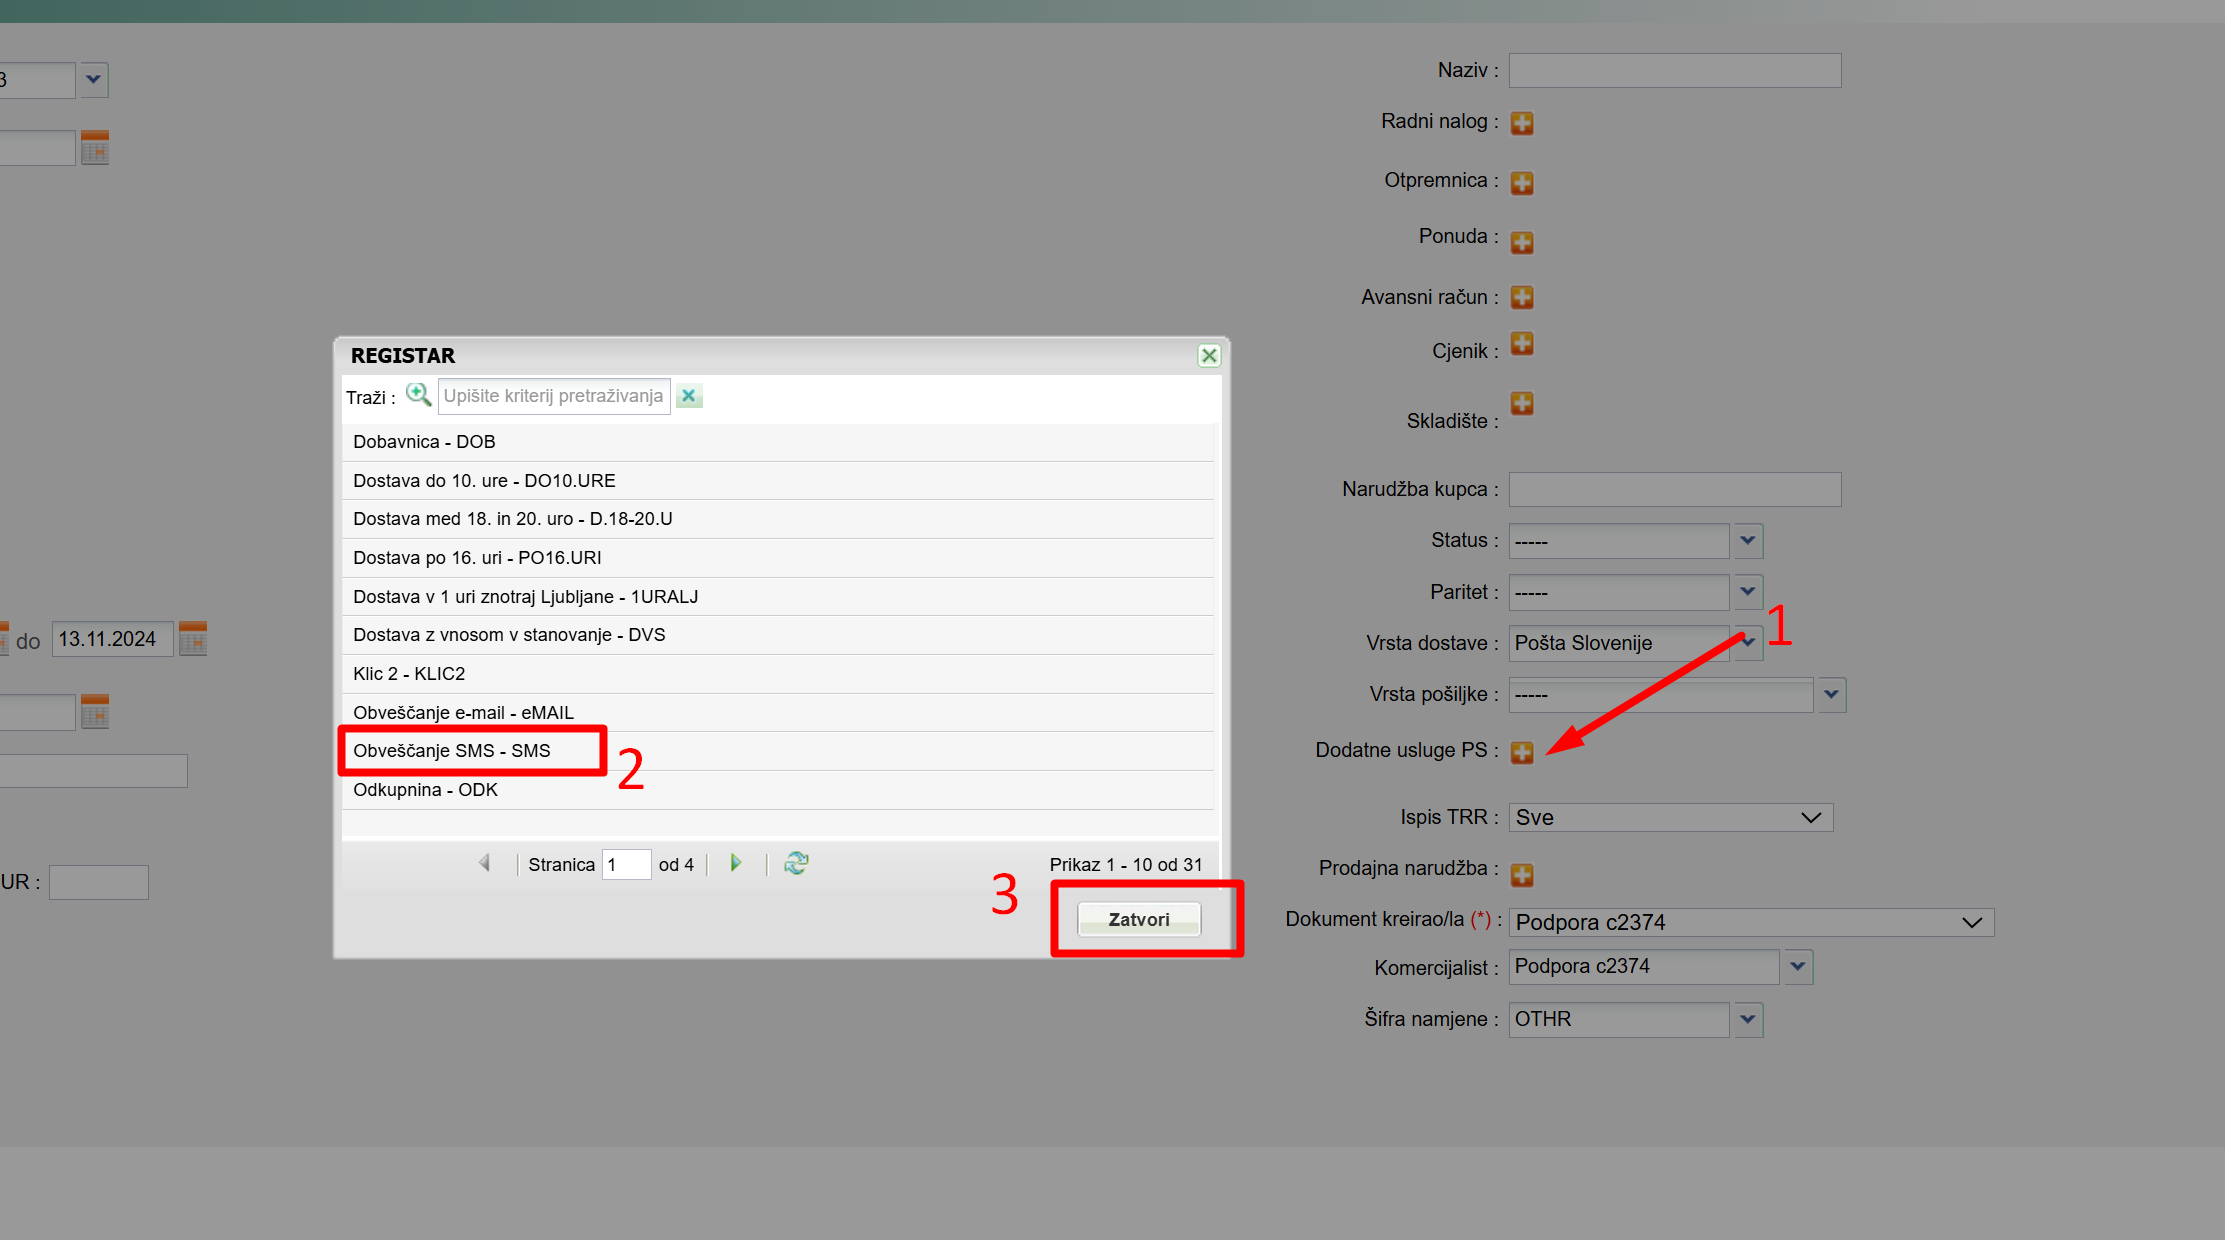
Task: Add a Ponuda via plus icon
Action: 1522,243
